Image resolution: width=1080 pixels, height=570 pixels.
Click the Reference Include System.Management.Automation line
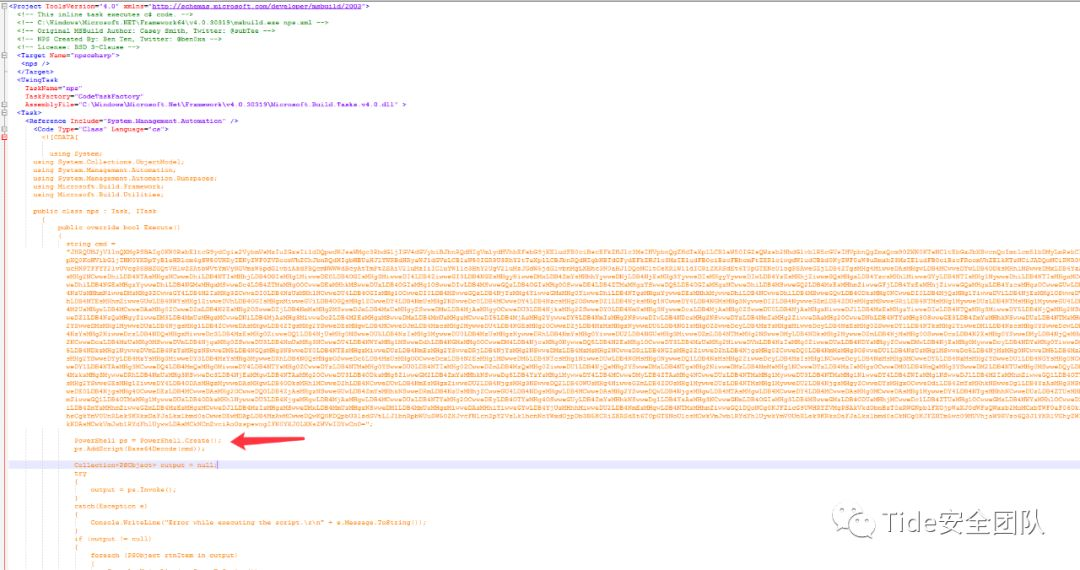132,121
